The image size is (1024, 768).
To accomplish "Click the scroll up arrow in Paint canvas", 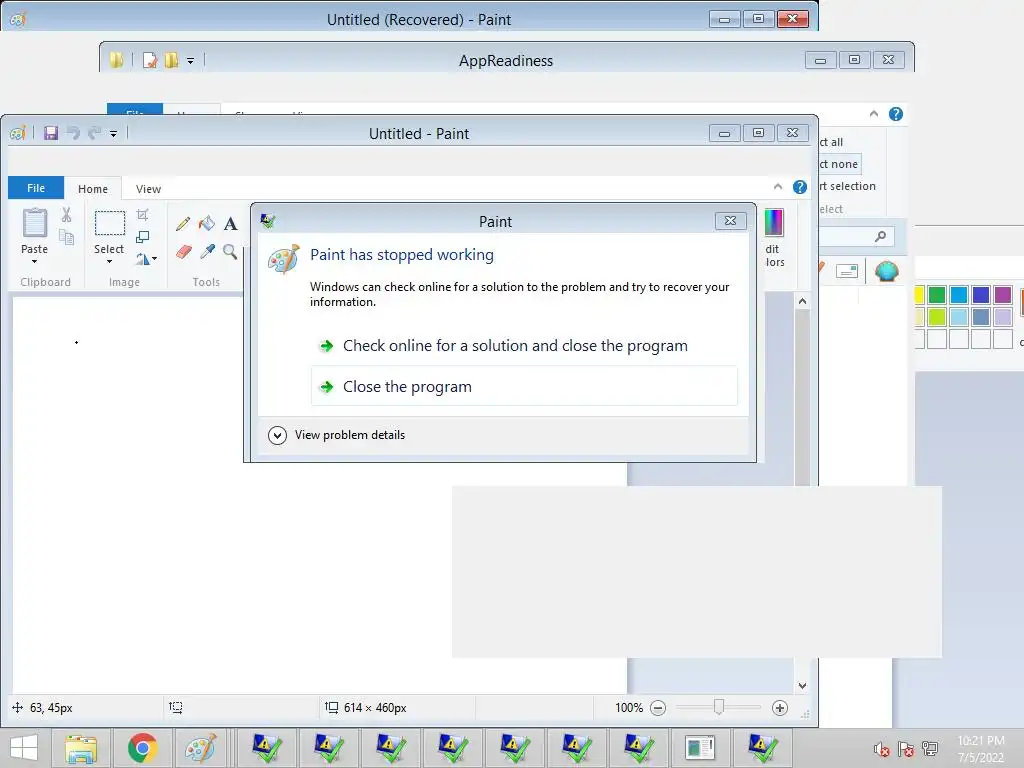I will click(803, 301).
